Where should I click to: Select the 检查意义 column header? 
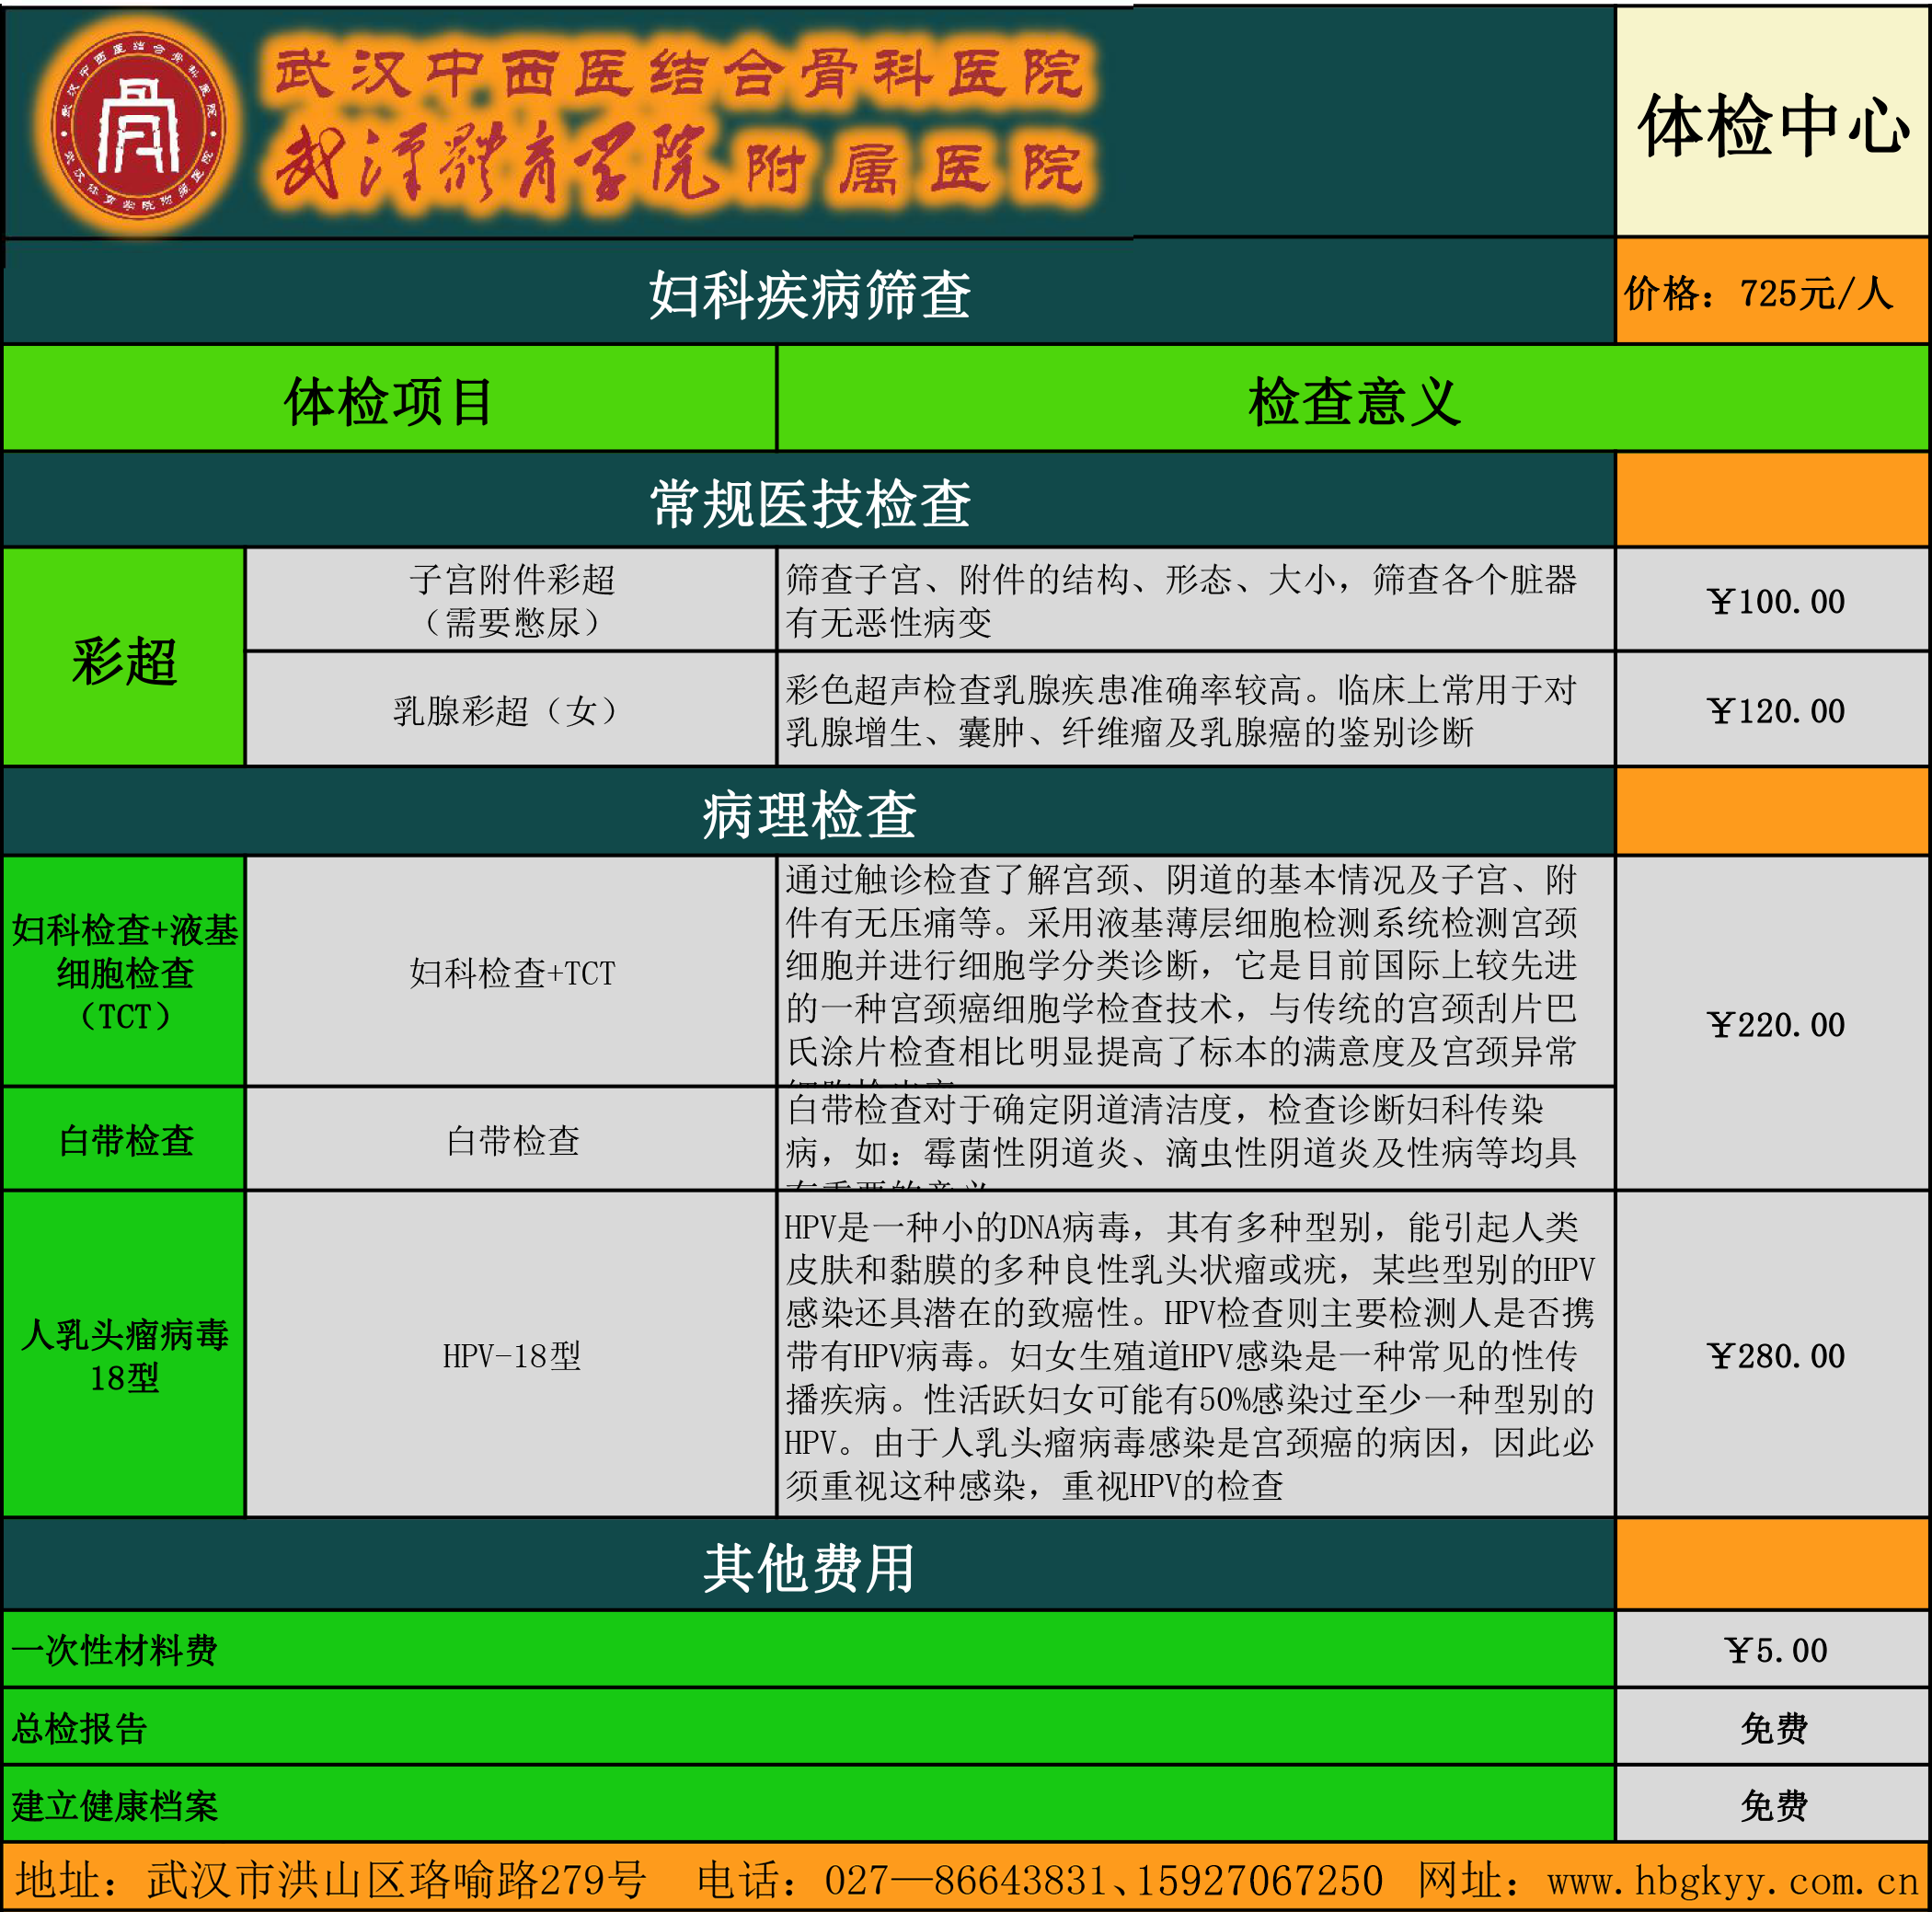click(1354, 400)
